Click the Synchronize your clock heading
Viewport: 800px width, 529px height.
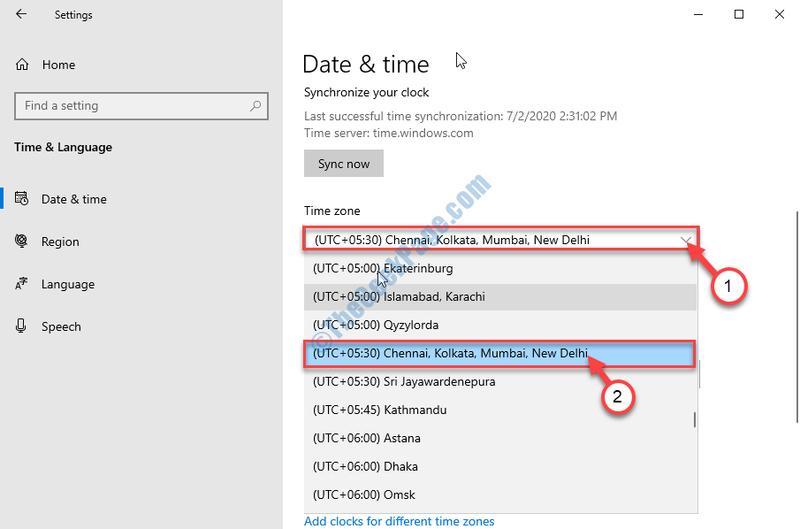(x=366, y=92)
